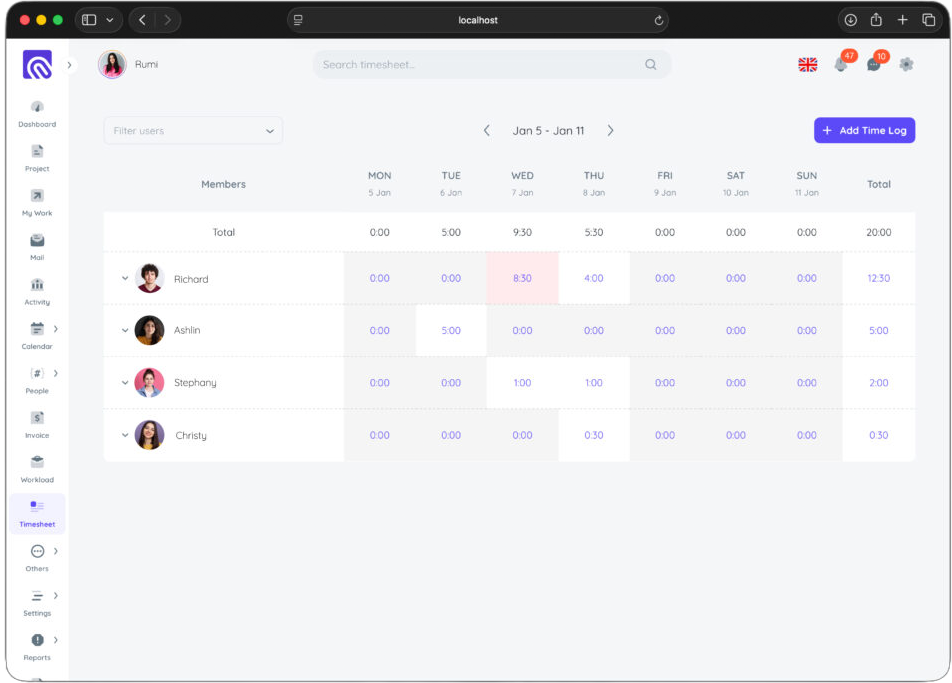This screenshot has width=952, height=683.
Task: Open Richard's Wednesday 8:30 entry
Action: click(522, 278)
